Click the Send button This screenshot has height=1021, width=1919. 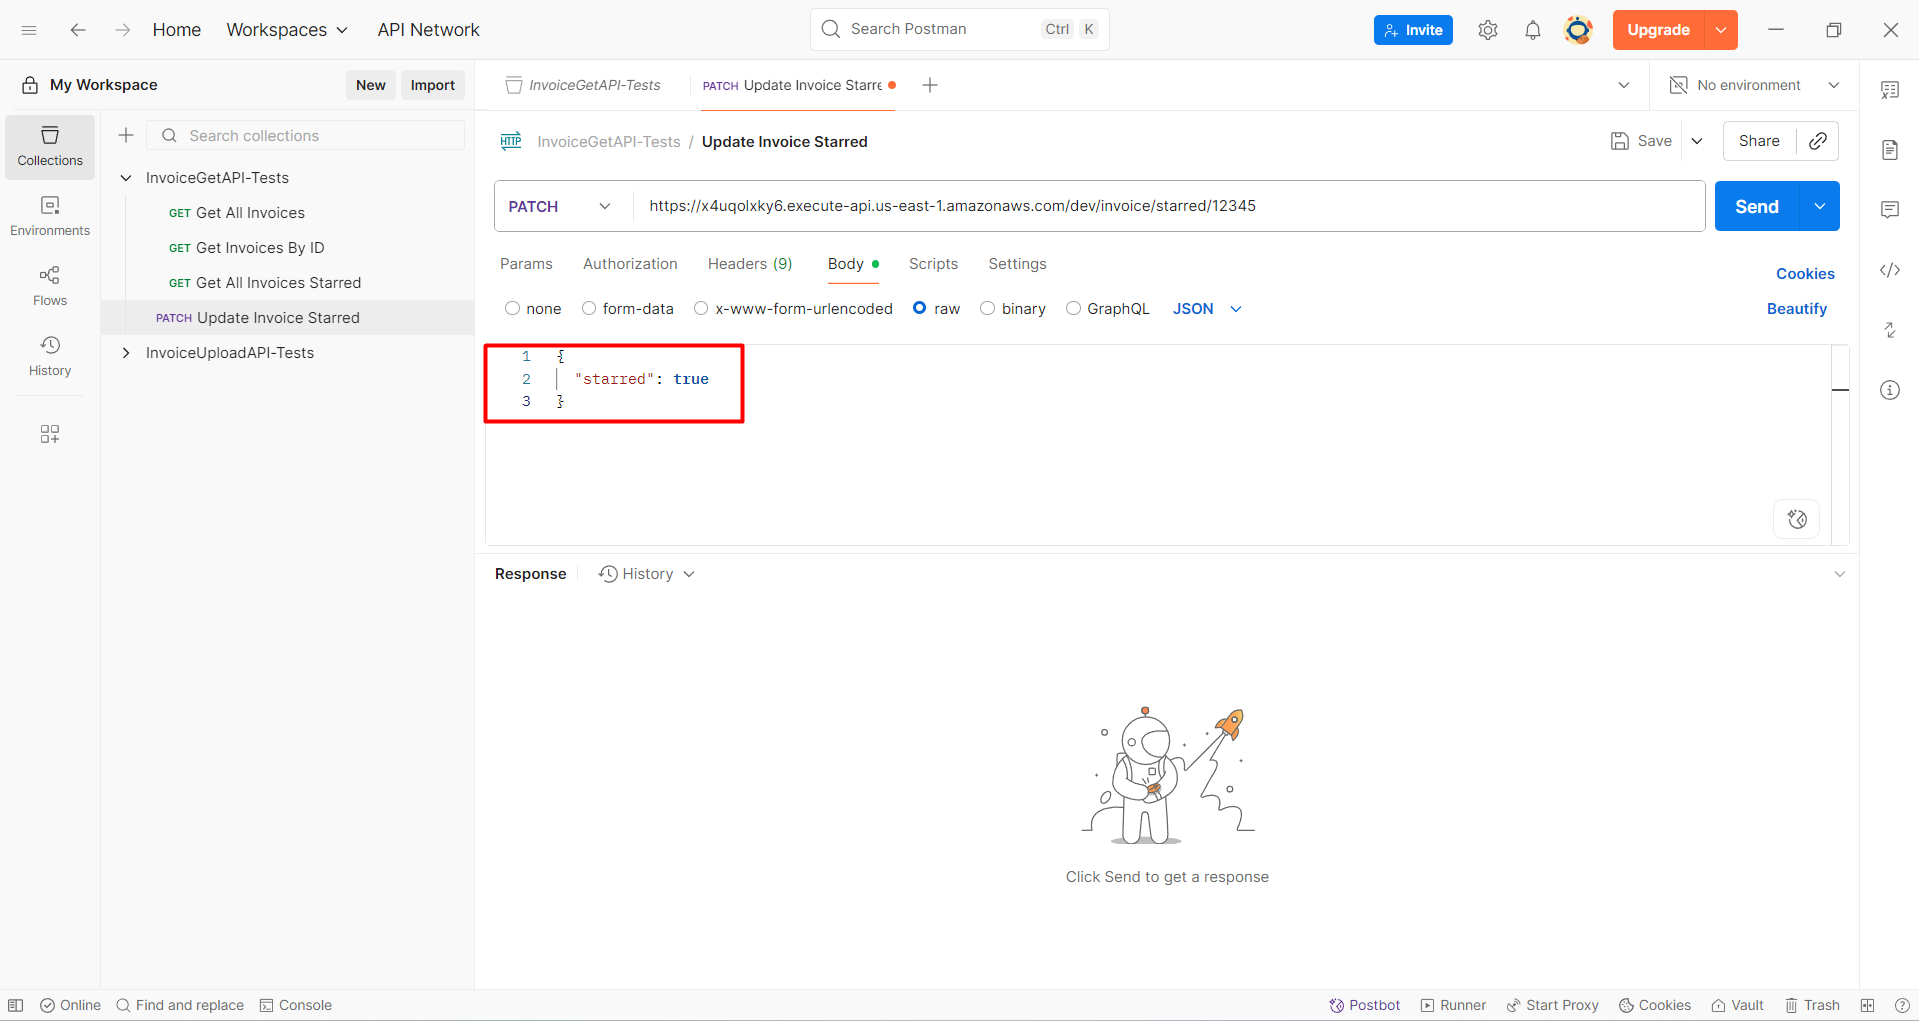(x=1755, y=206)
